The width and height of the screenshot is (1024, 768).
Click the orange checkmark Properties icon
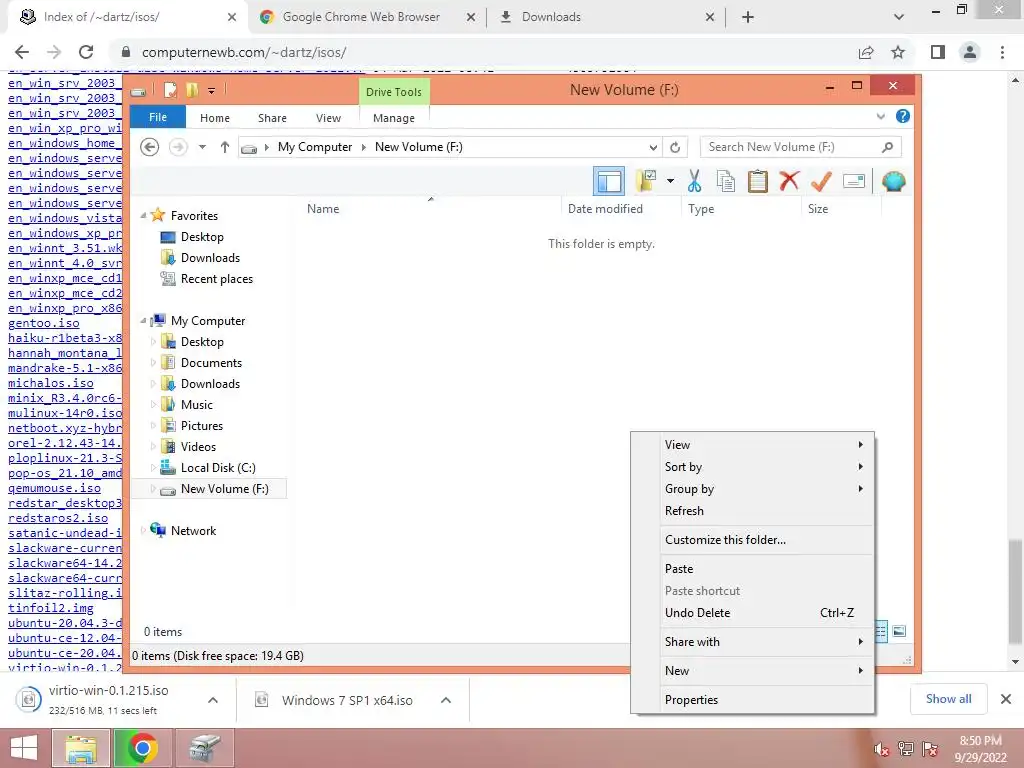821,181
